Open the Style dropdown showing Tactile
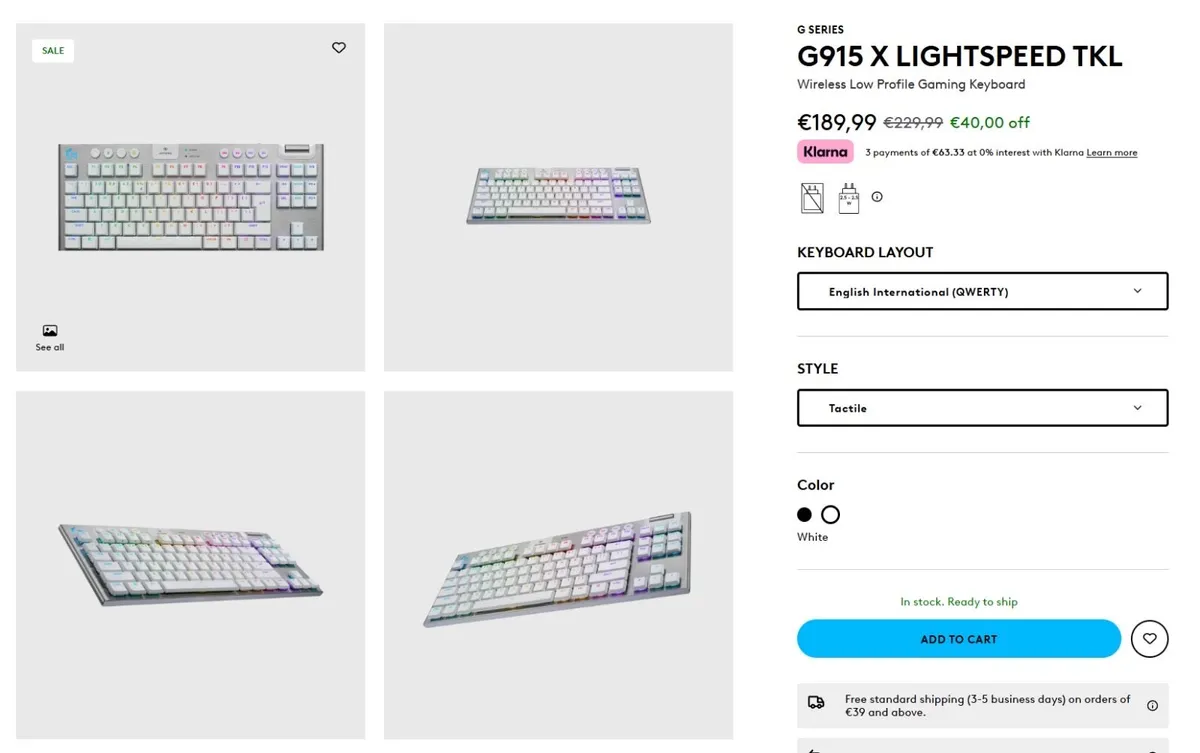 click(x=982, y=408)
